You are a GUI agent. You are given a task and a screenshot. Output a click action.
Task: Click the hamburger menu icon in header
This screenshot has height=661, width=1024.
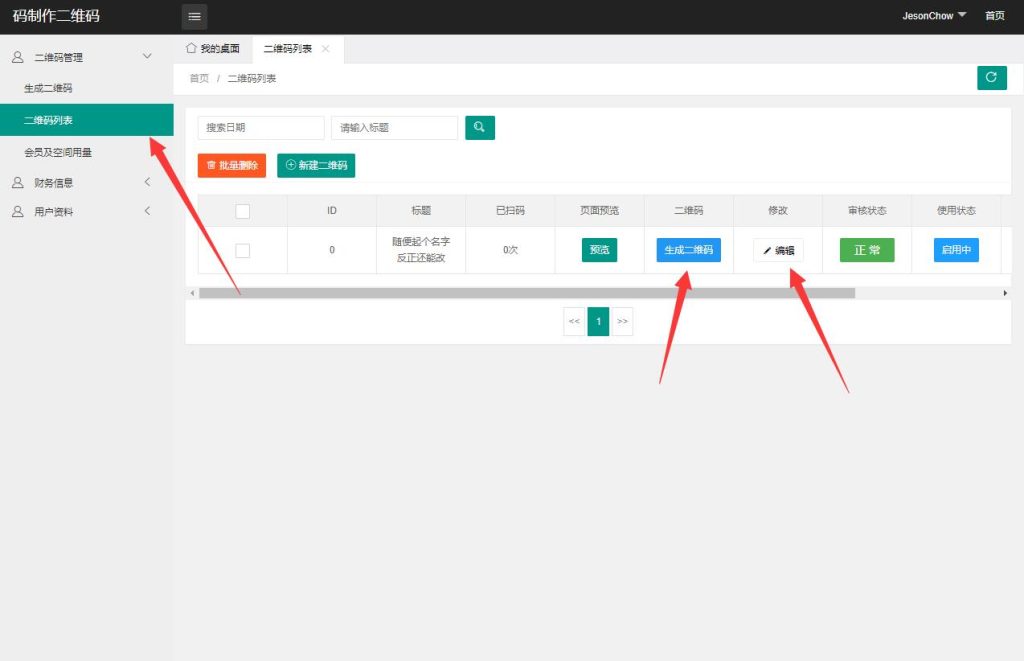coord(194,16)
